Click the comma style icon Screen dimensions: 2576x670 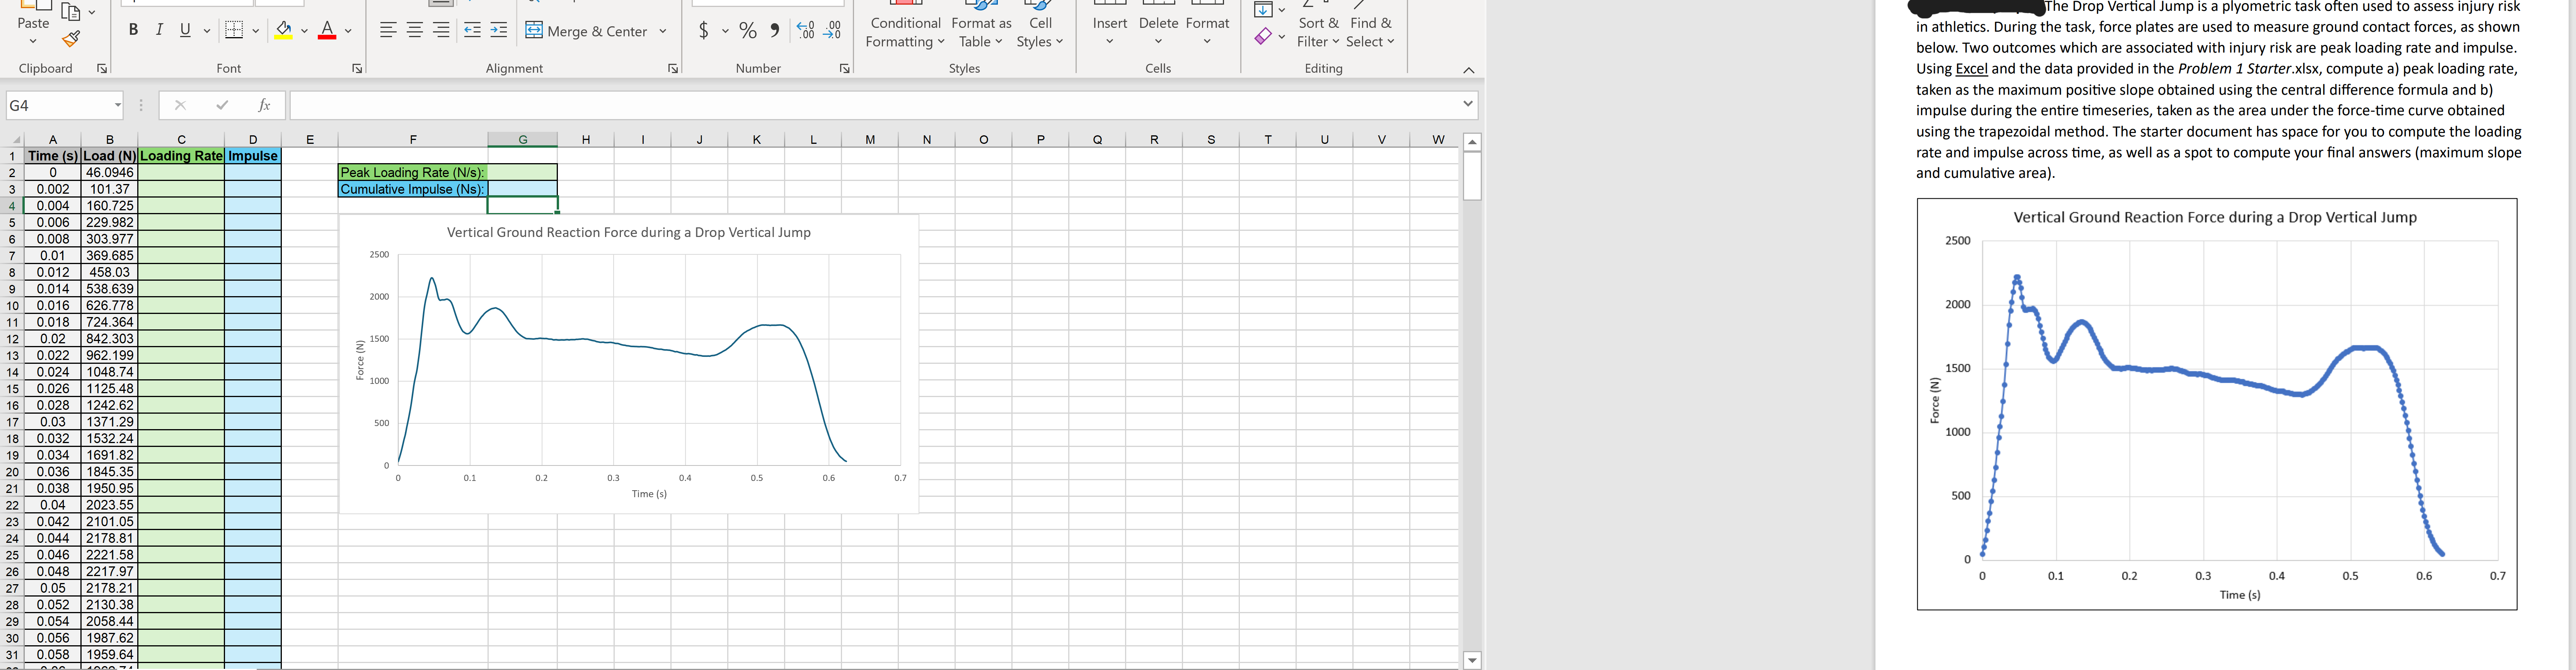(x=775, y=30)
